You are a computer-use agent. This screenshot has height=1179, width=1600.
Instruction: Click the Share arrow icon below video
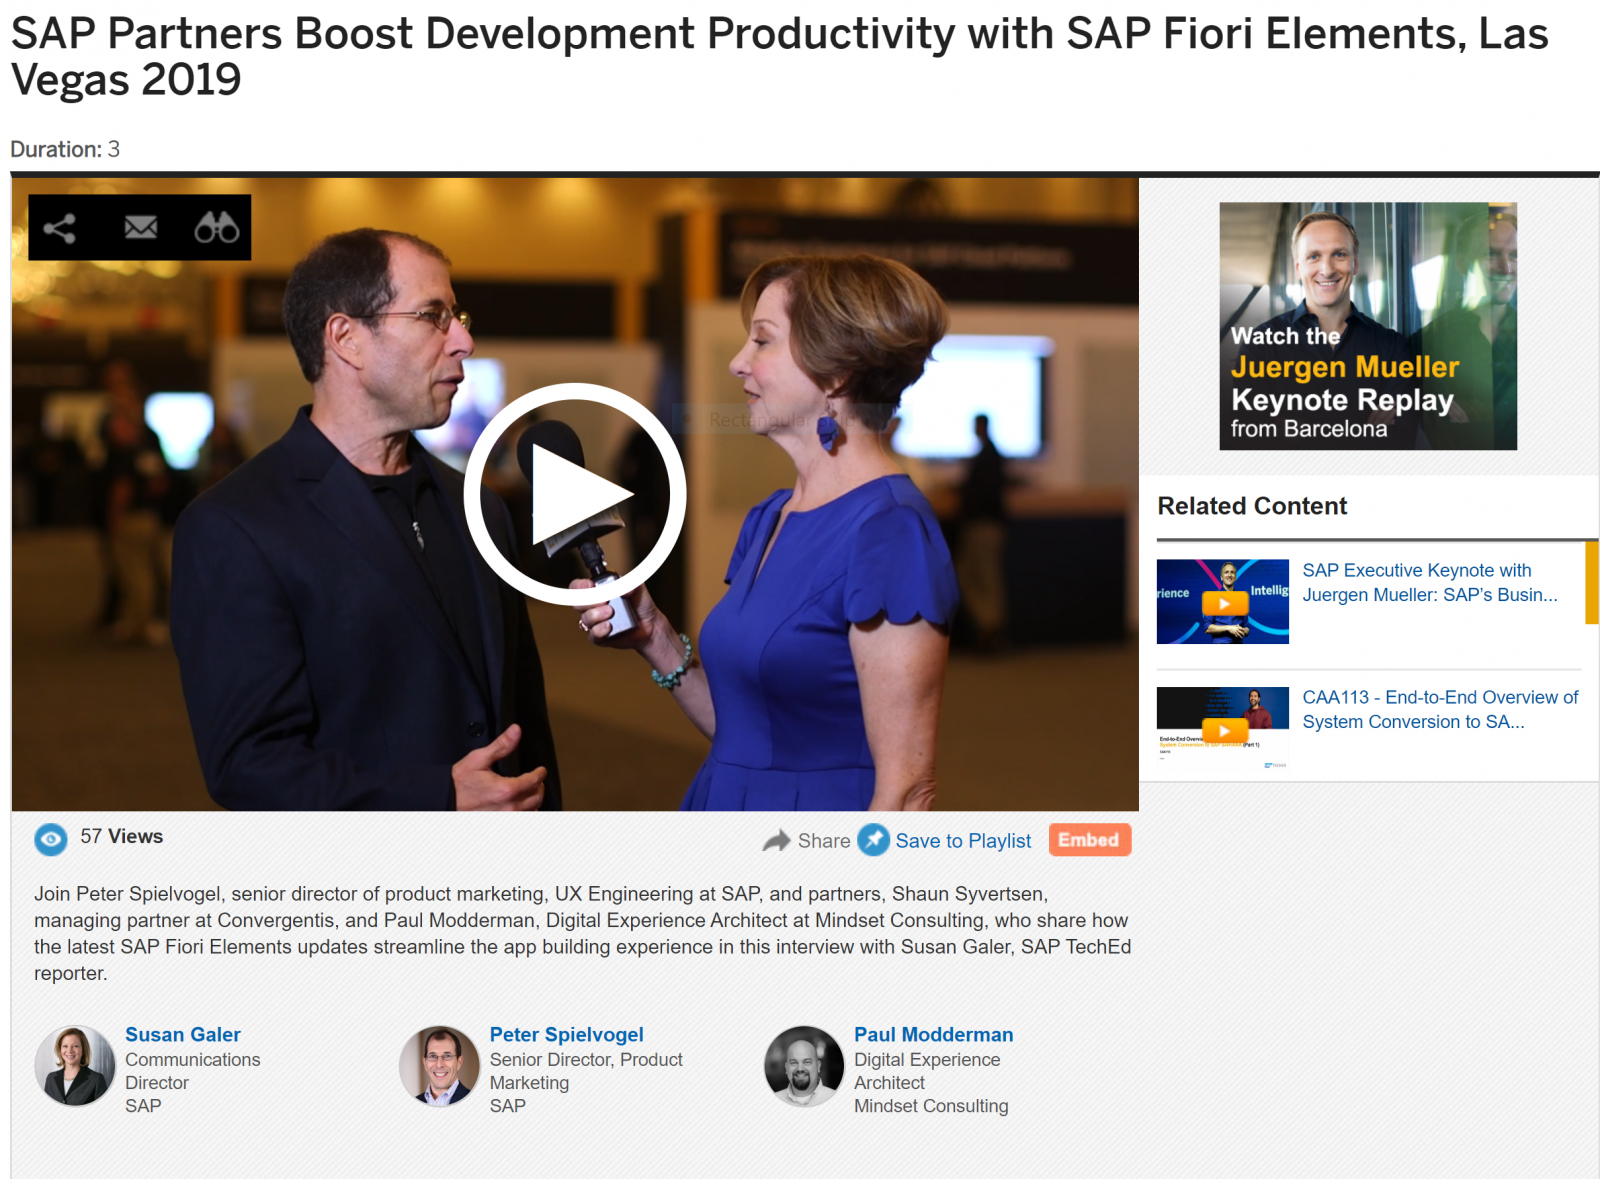[x=776, y=841]
